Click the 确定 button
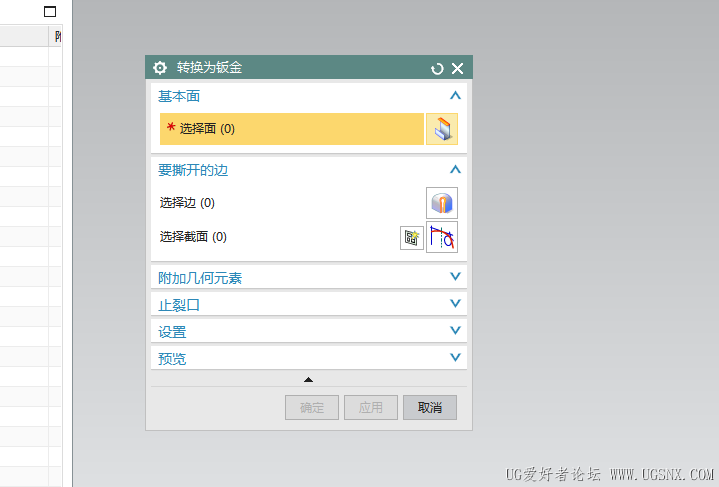 tap(312, 407)
